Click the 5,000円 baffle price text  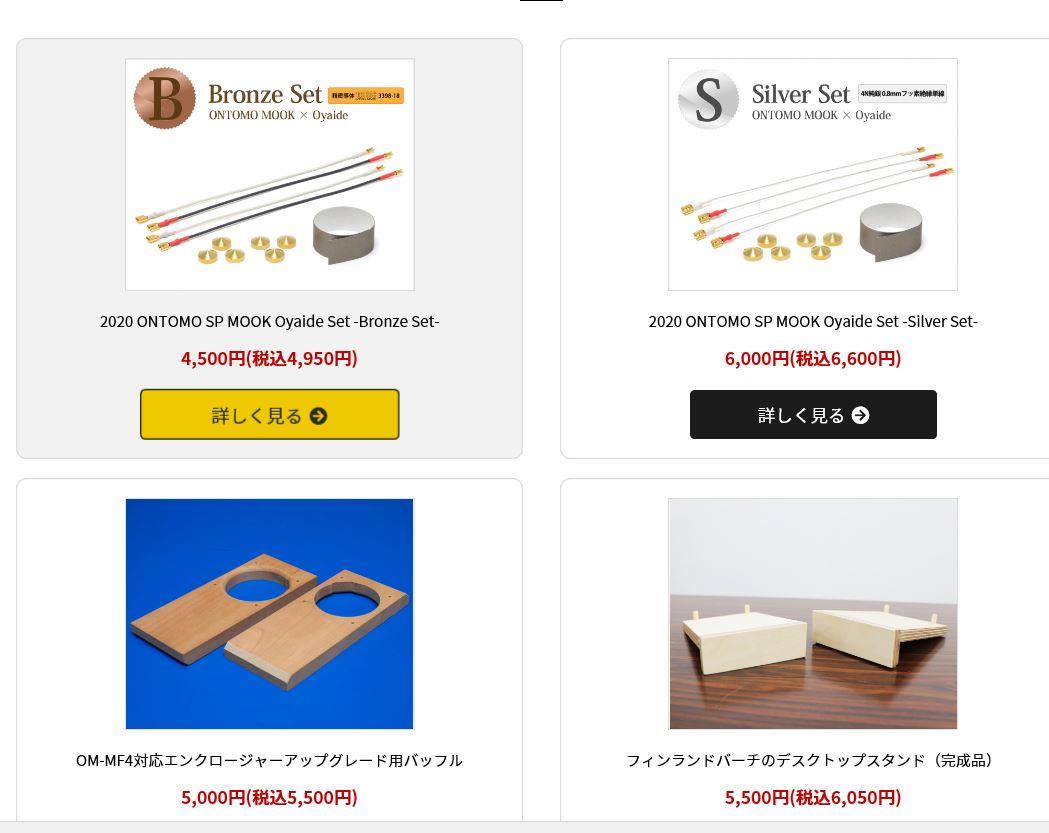click(x=270, y=798)
